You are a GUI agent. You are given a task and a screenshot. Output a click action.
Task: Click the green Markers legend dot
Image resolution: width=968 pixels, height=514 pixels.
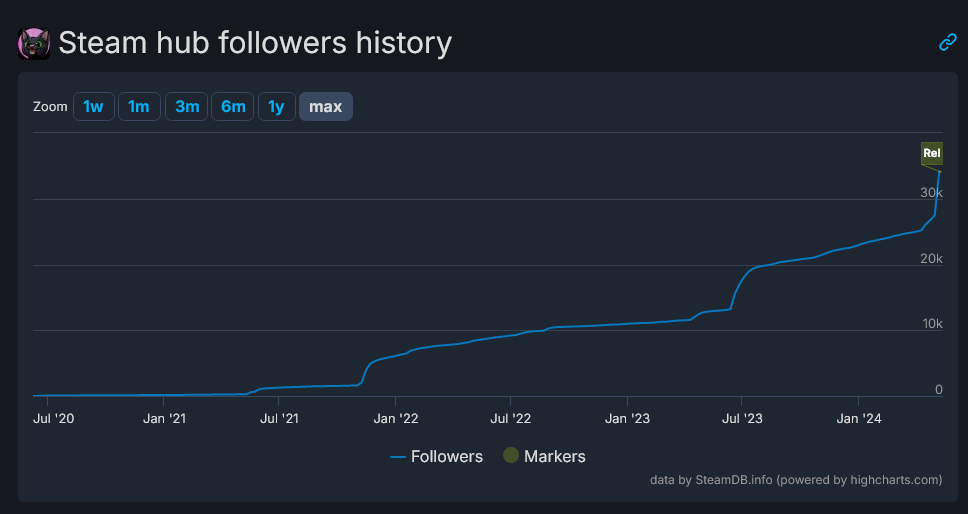pyautogui.click(x=511, y=456)
